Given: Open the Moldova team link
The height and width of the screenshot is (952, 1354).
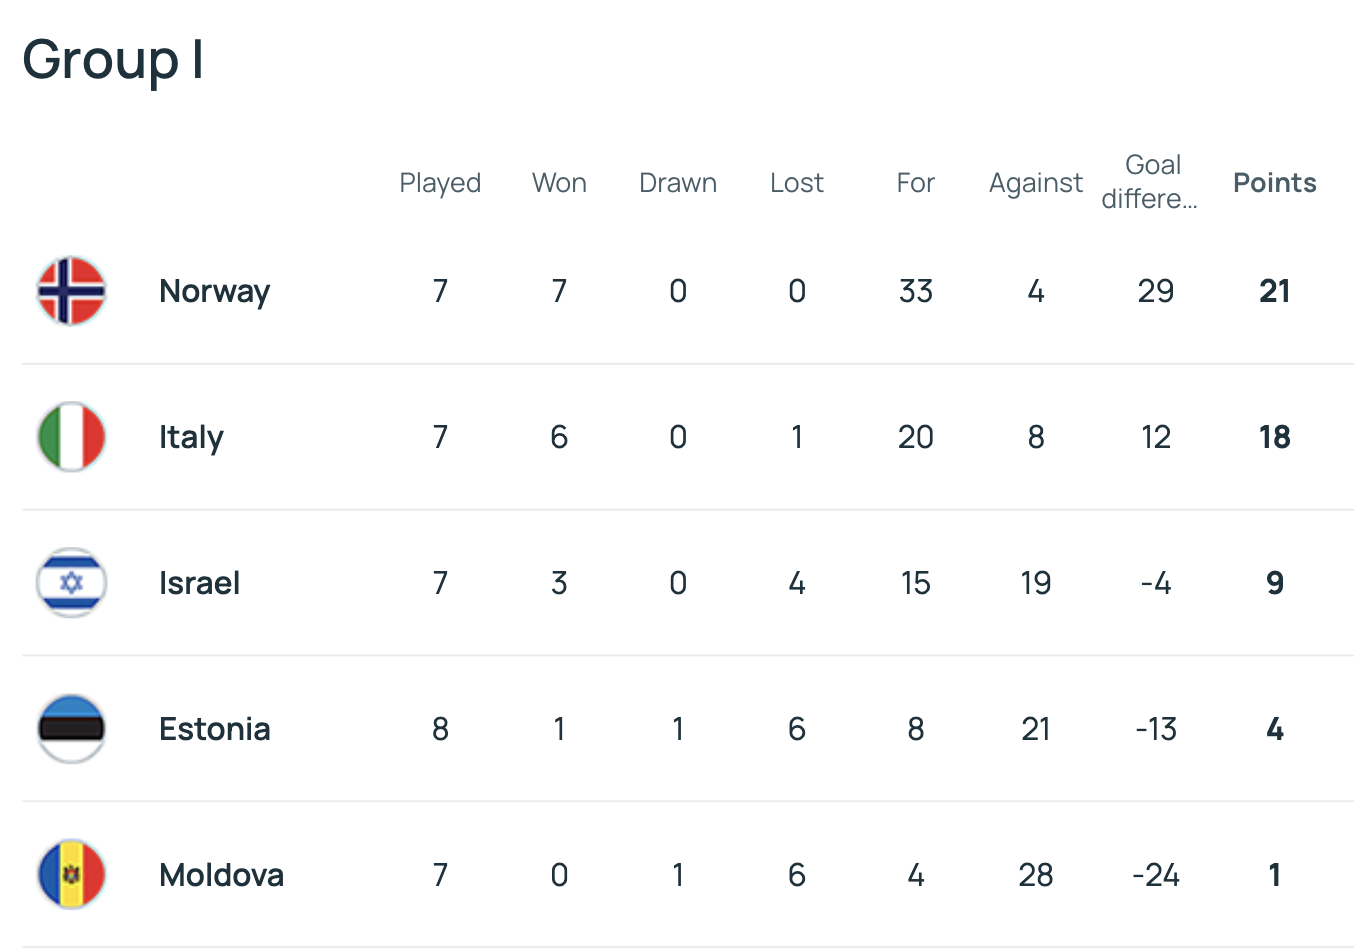Looking at the screenshot, I should click(221, 875).
